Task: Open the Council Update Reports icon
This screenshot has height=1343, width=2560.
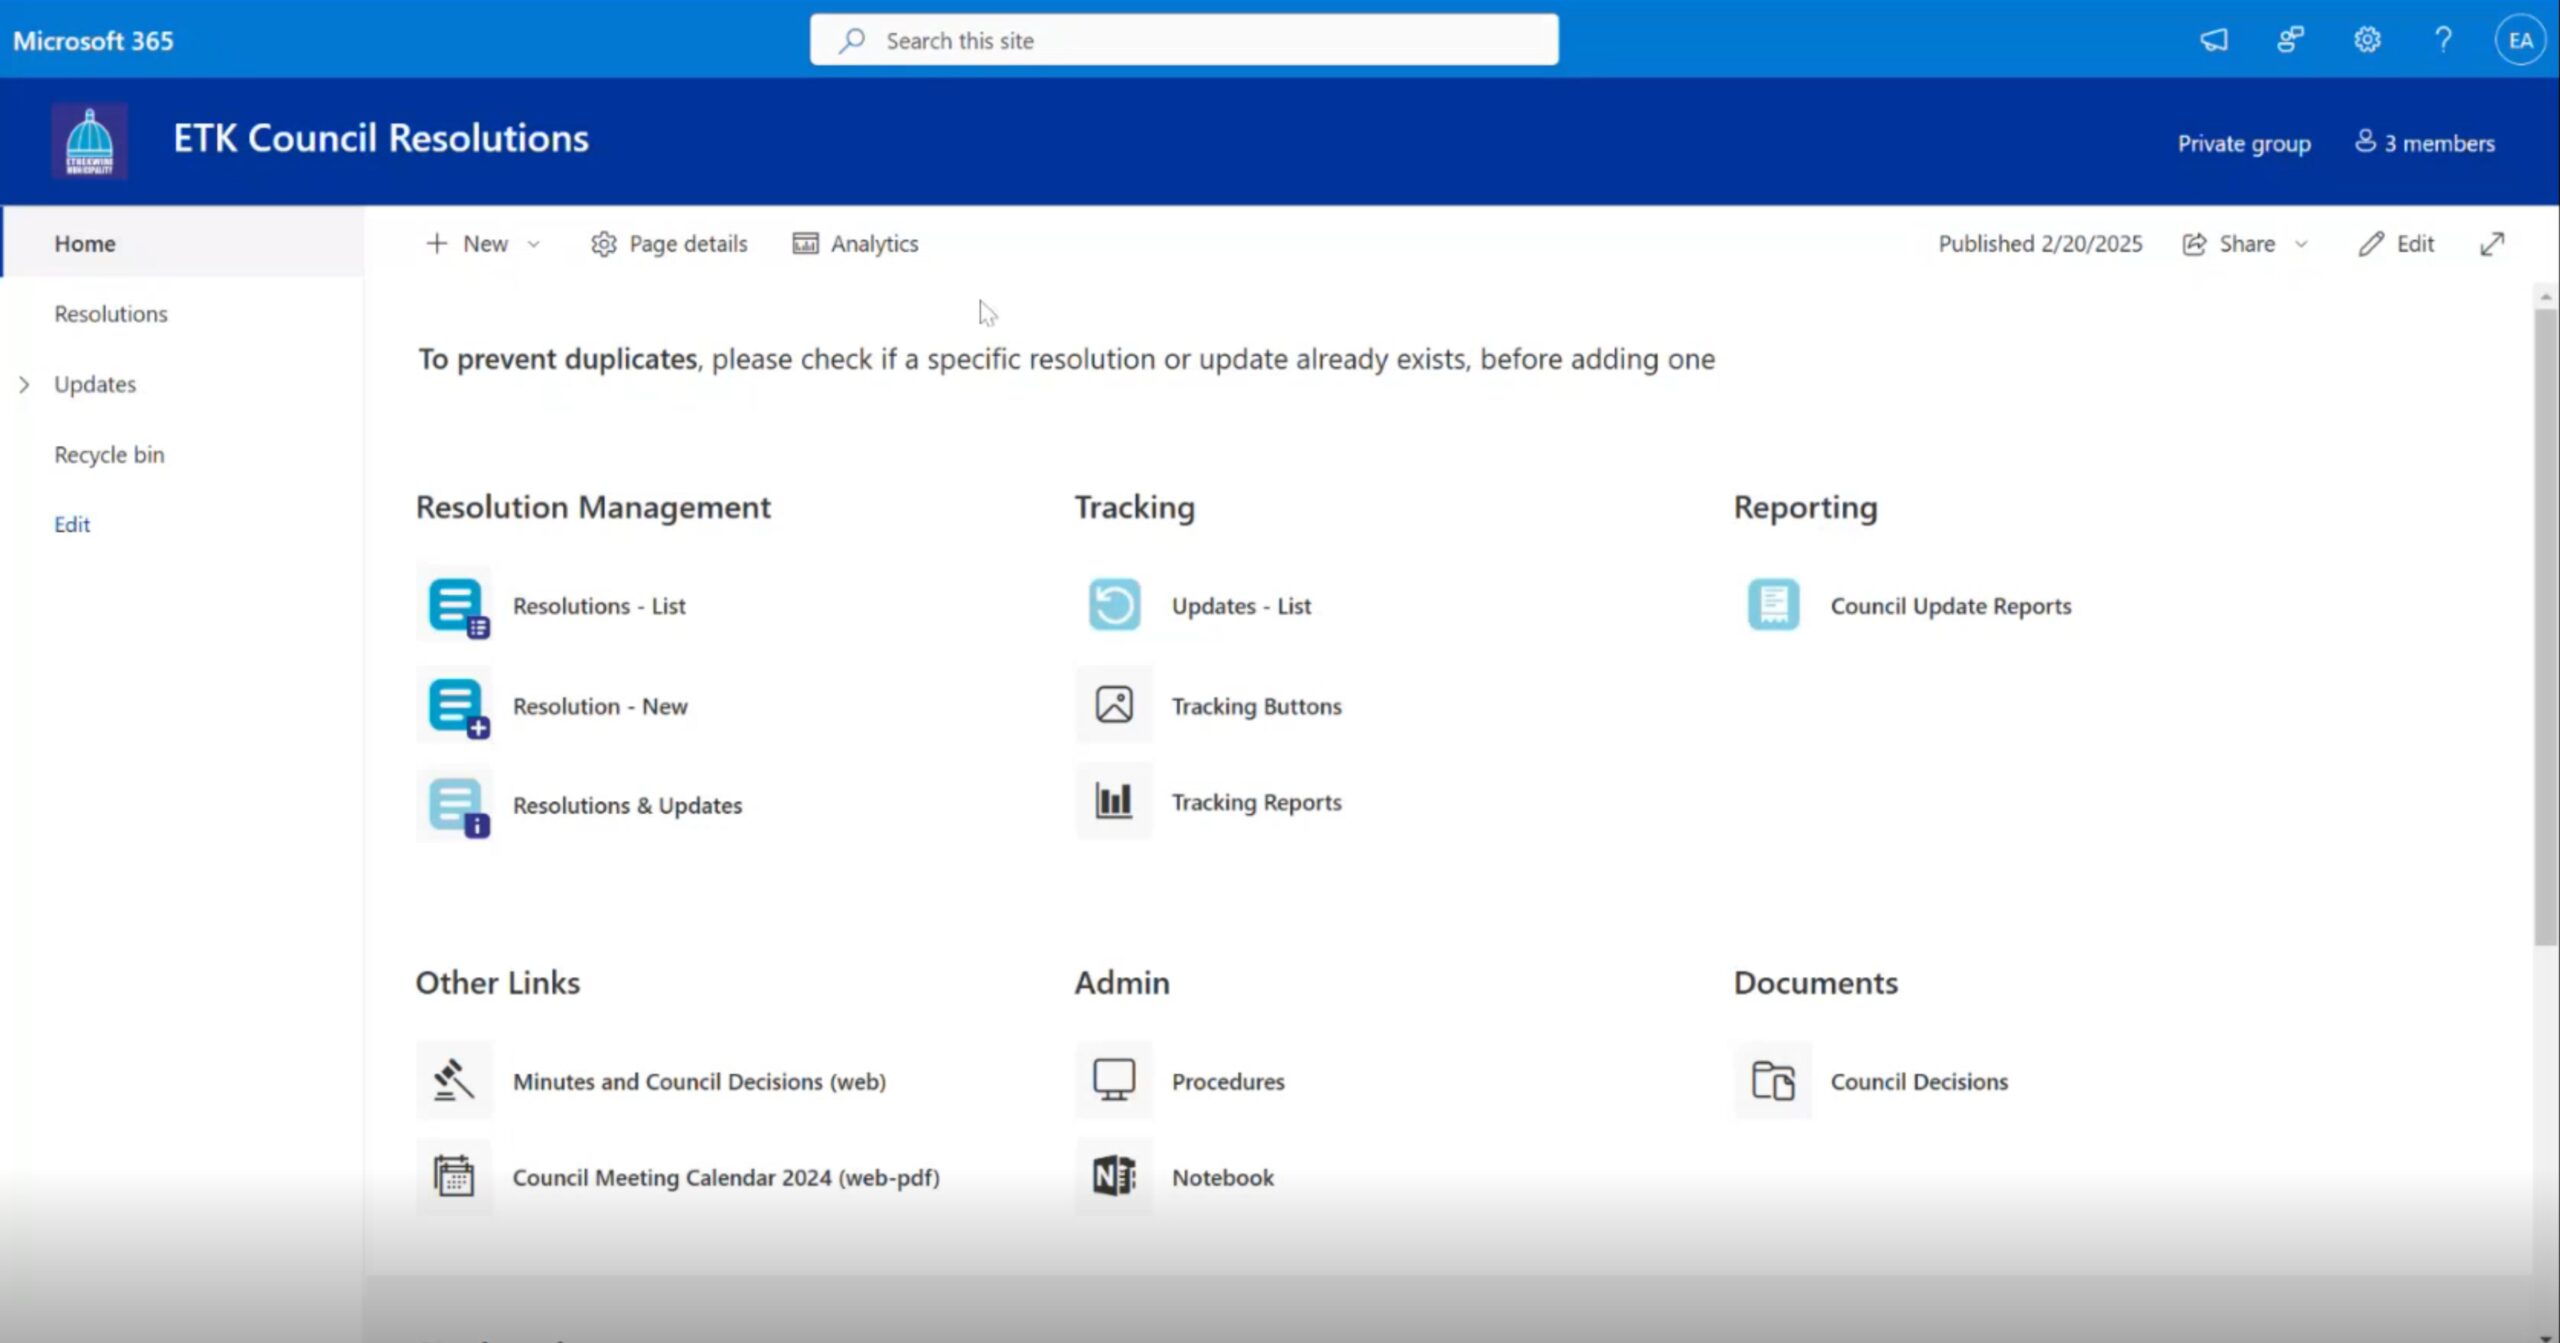Action: coord(1773,605)
